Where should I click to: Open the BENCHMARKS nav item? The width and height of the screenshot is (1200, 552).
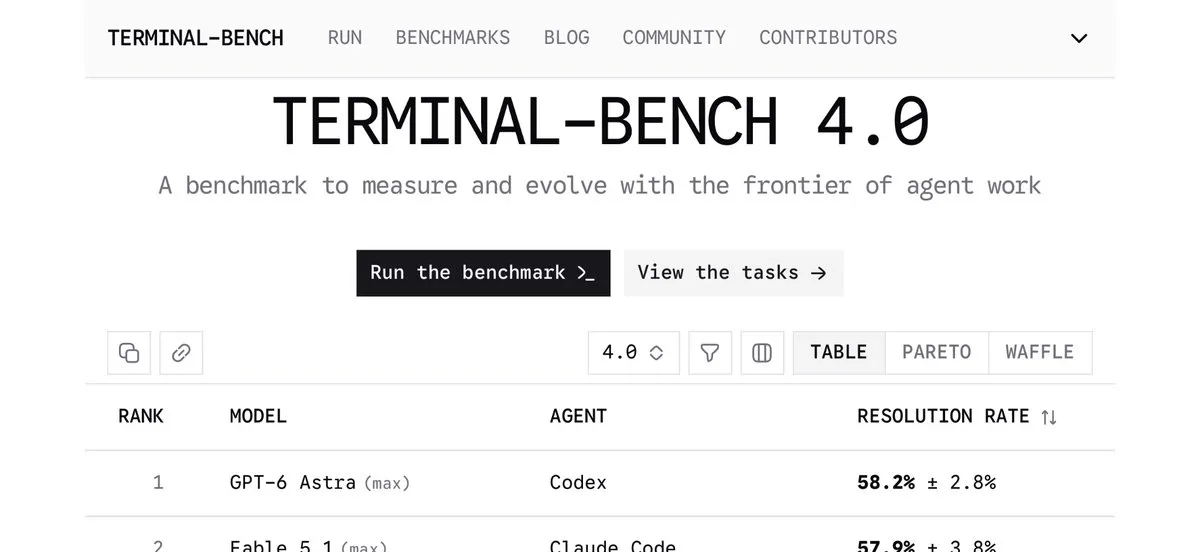pos(453,38)
